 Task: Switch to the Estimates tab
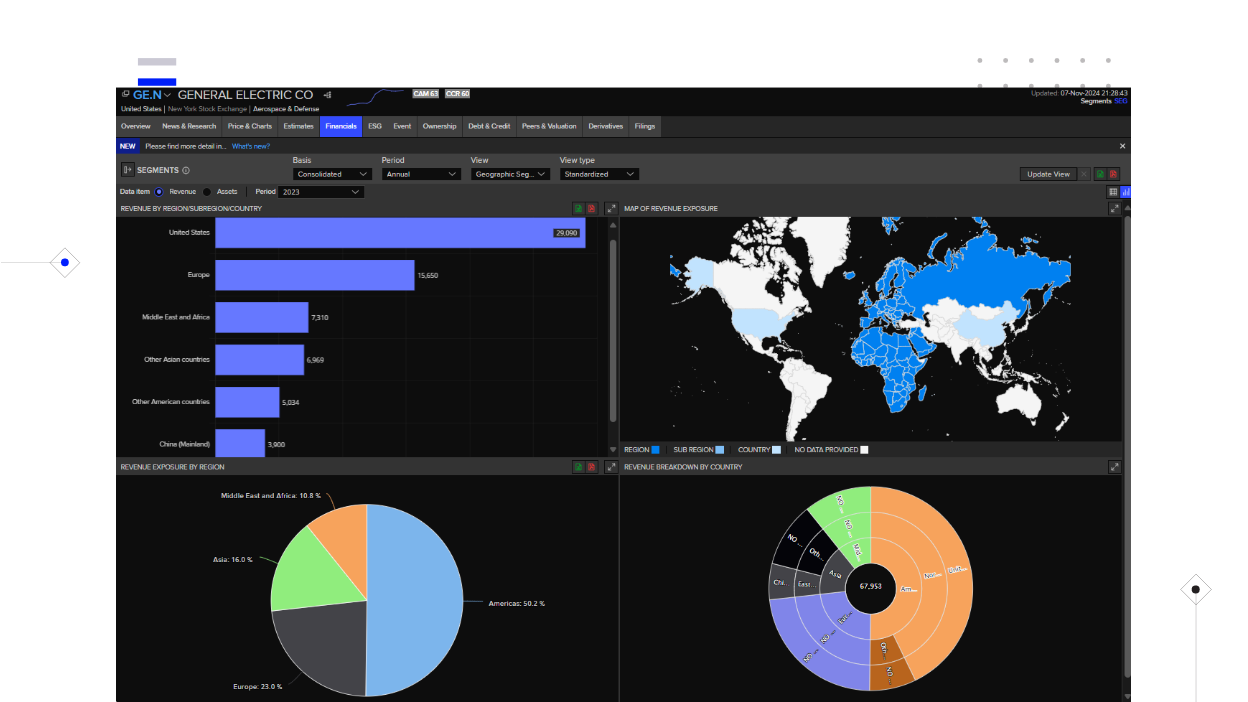(298, 126)
